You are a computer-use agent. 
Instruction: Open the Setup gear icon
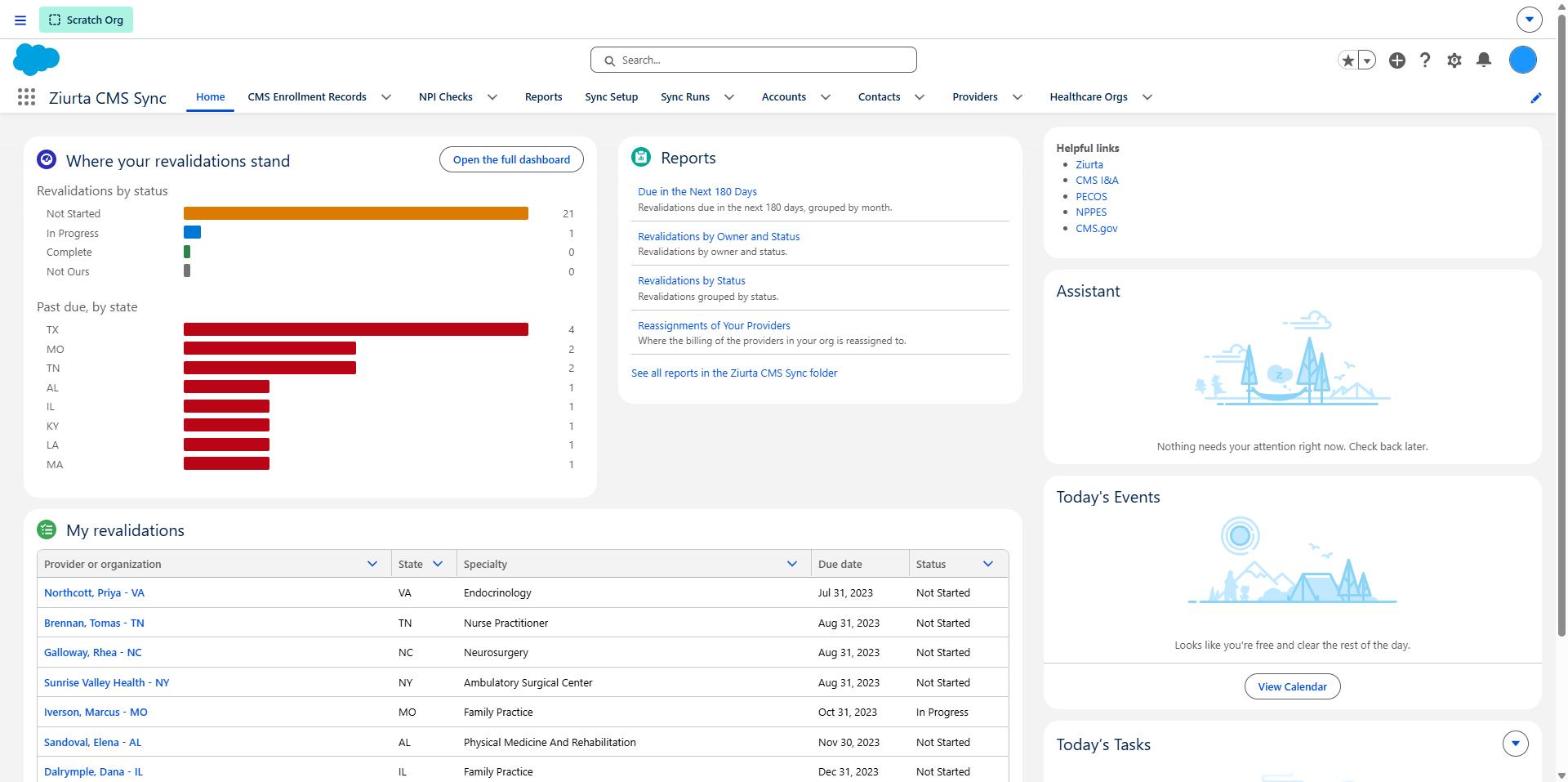pyautogui.click(x=1454, y=60)
